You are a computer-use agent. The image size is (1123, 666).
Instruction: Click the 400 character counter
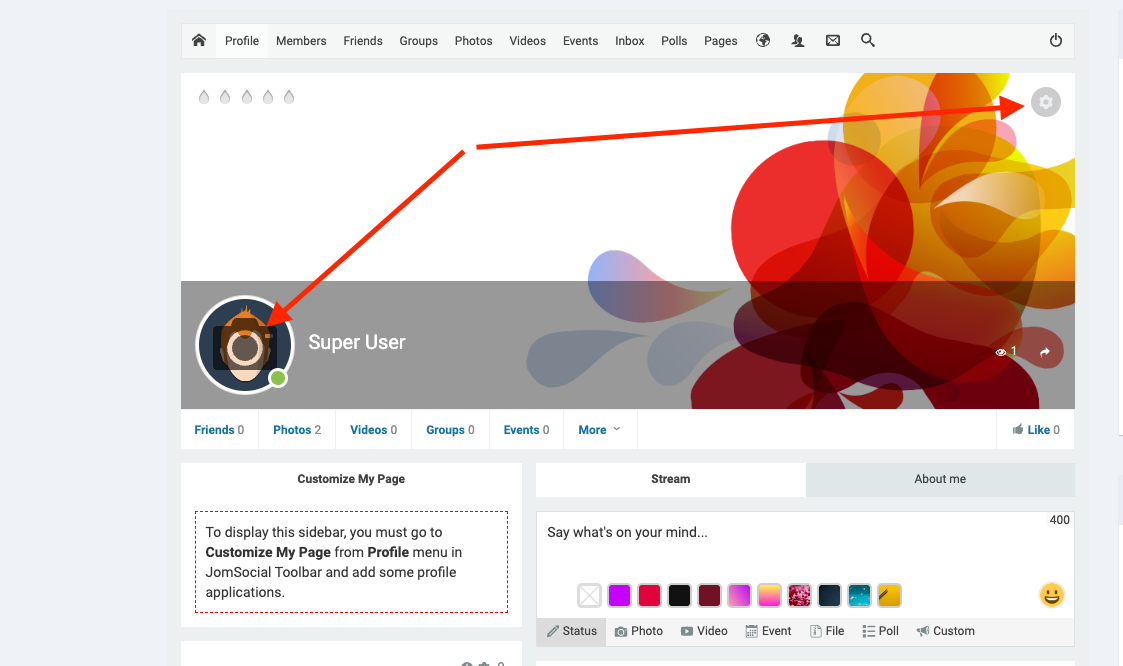click(x=1059, y=520)
